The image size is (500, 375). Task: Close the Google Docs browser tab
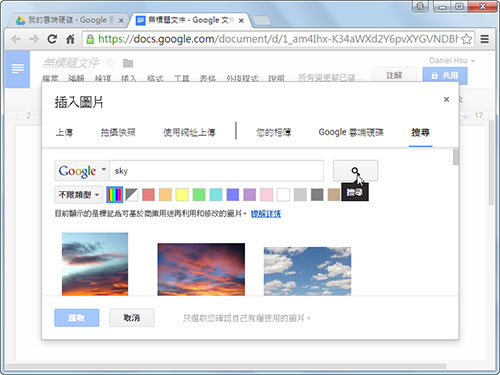(x=241, y=21)
